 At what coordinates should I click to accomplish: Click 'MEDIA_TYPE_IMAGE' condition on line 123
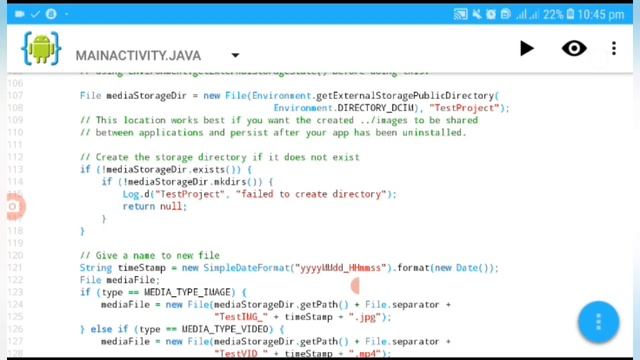(187, 292)
